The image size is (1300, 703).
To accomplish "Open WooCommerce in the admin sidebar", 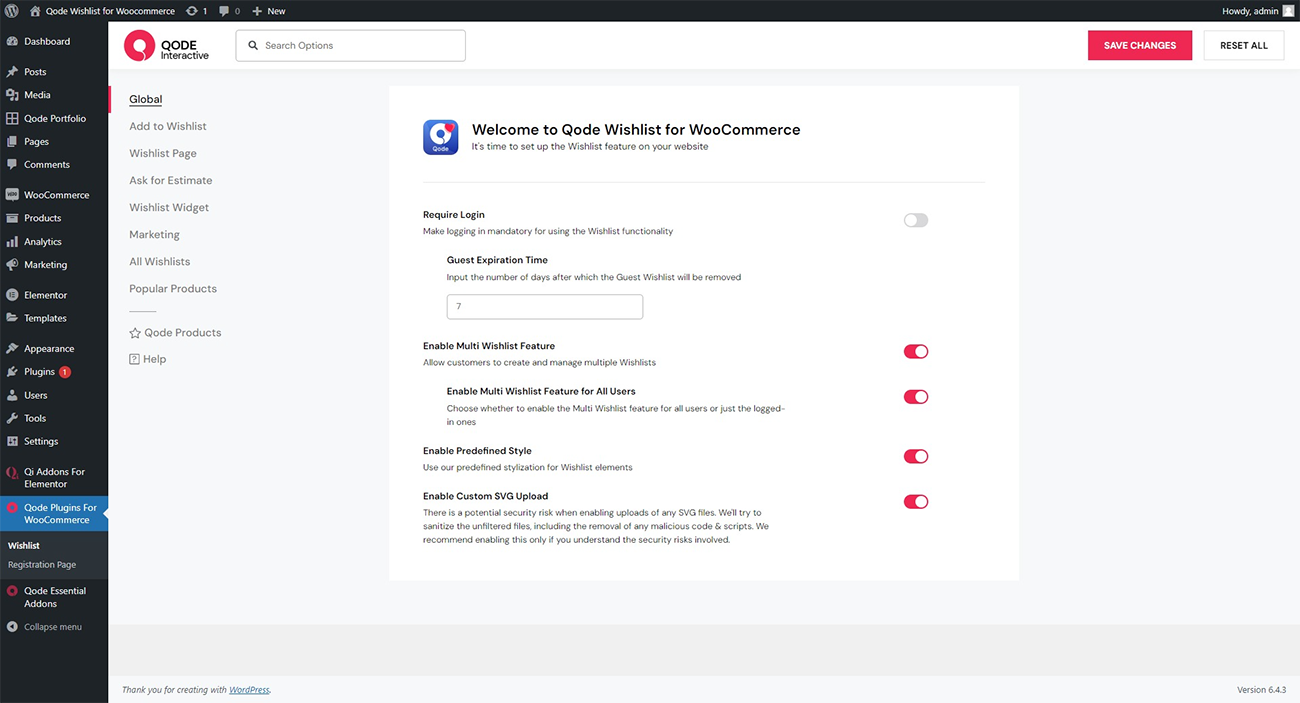I will point(56,195).
